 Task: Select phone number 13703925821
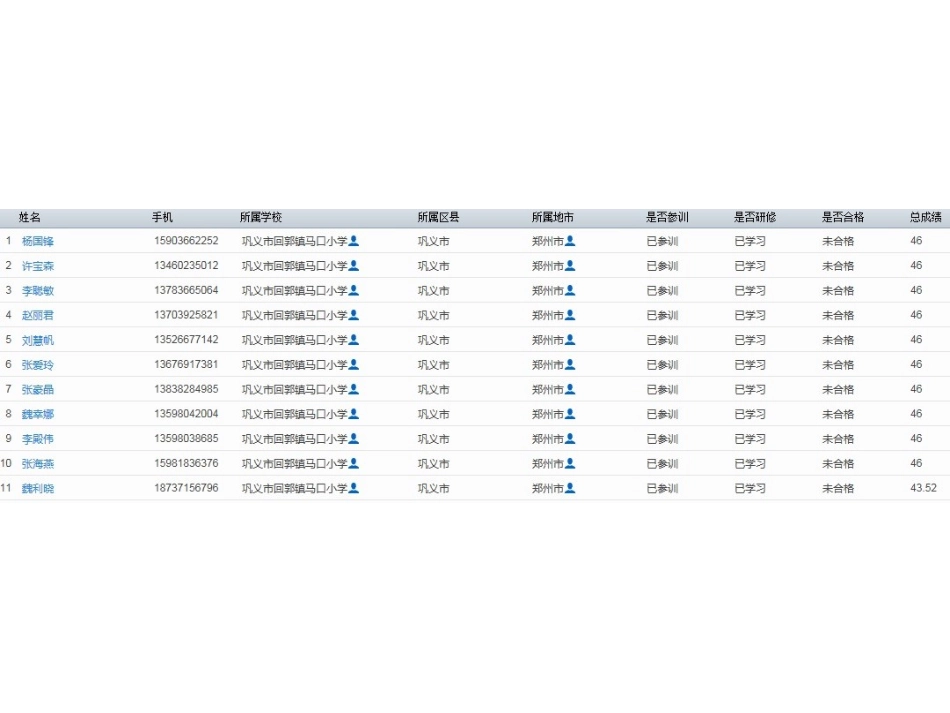pyautogui.click(x=186, y=315)
